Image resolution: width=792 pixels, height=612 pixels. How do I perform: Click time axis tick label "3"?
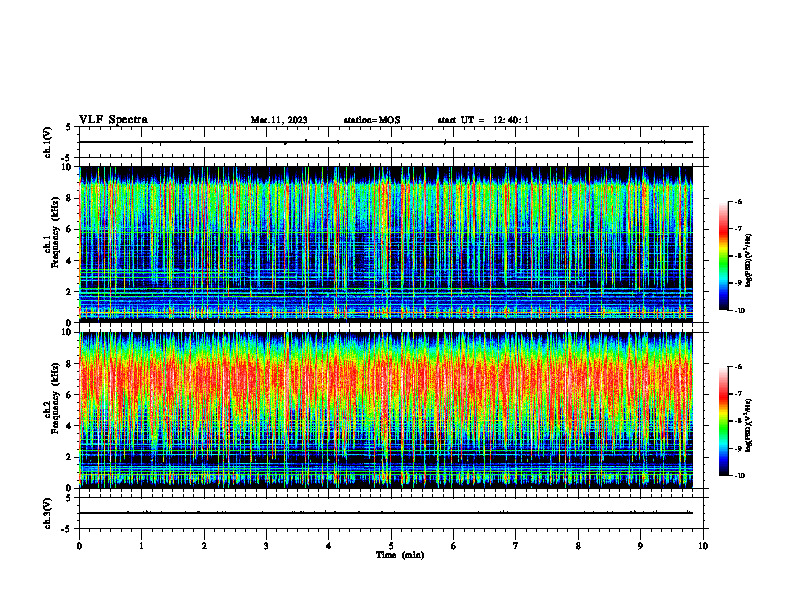tap(266, 546)
